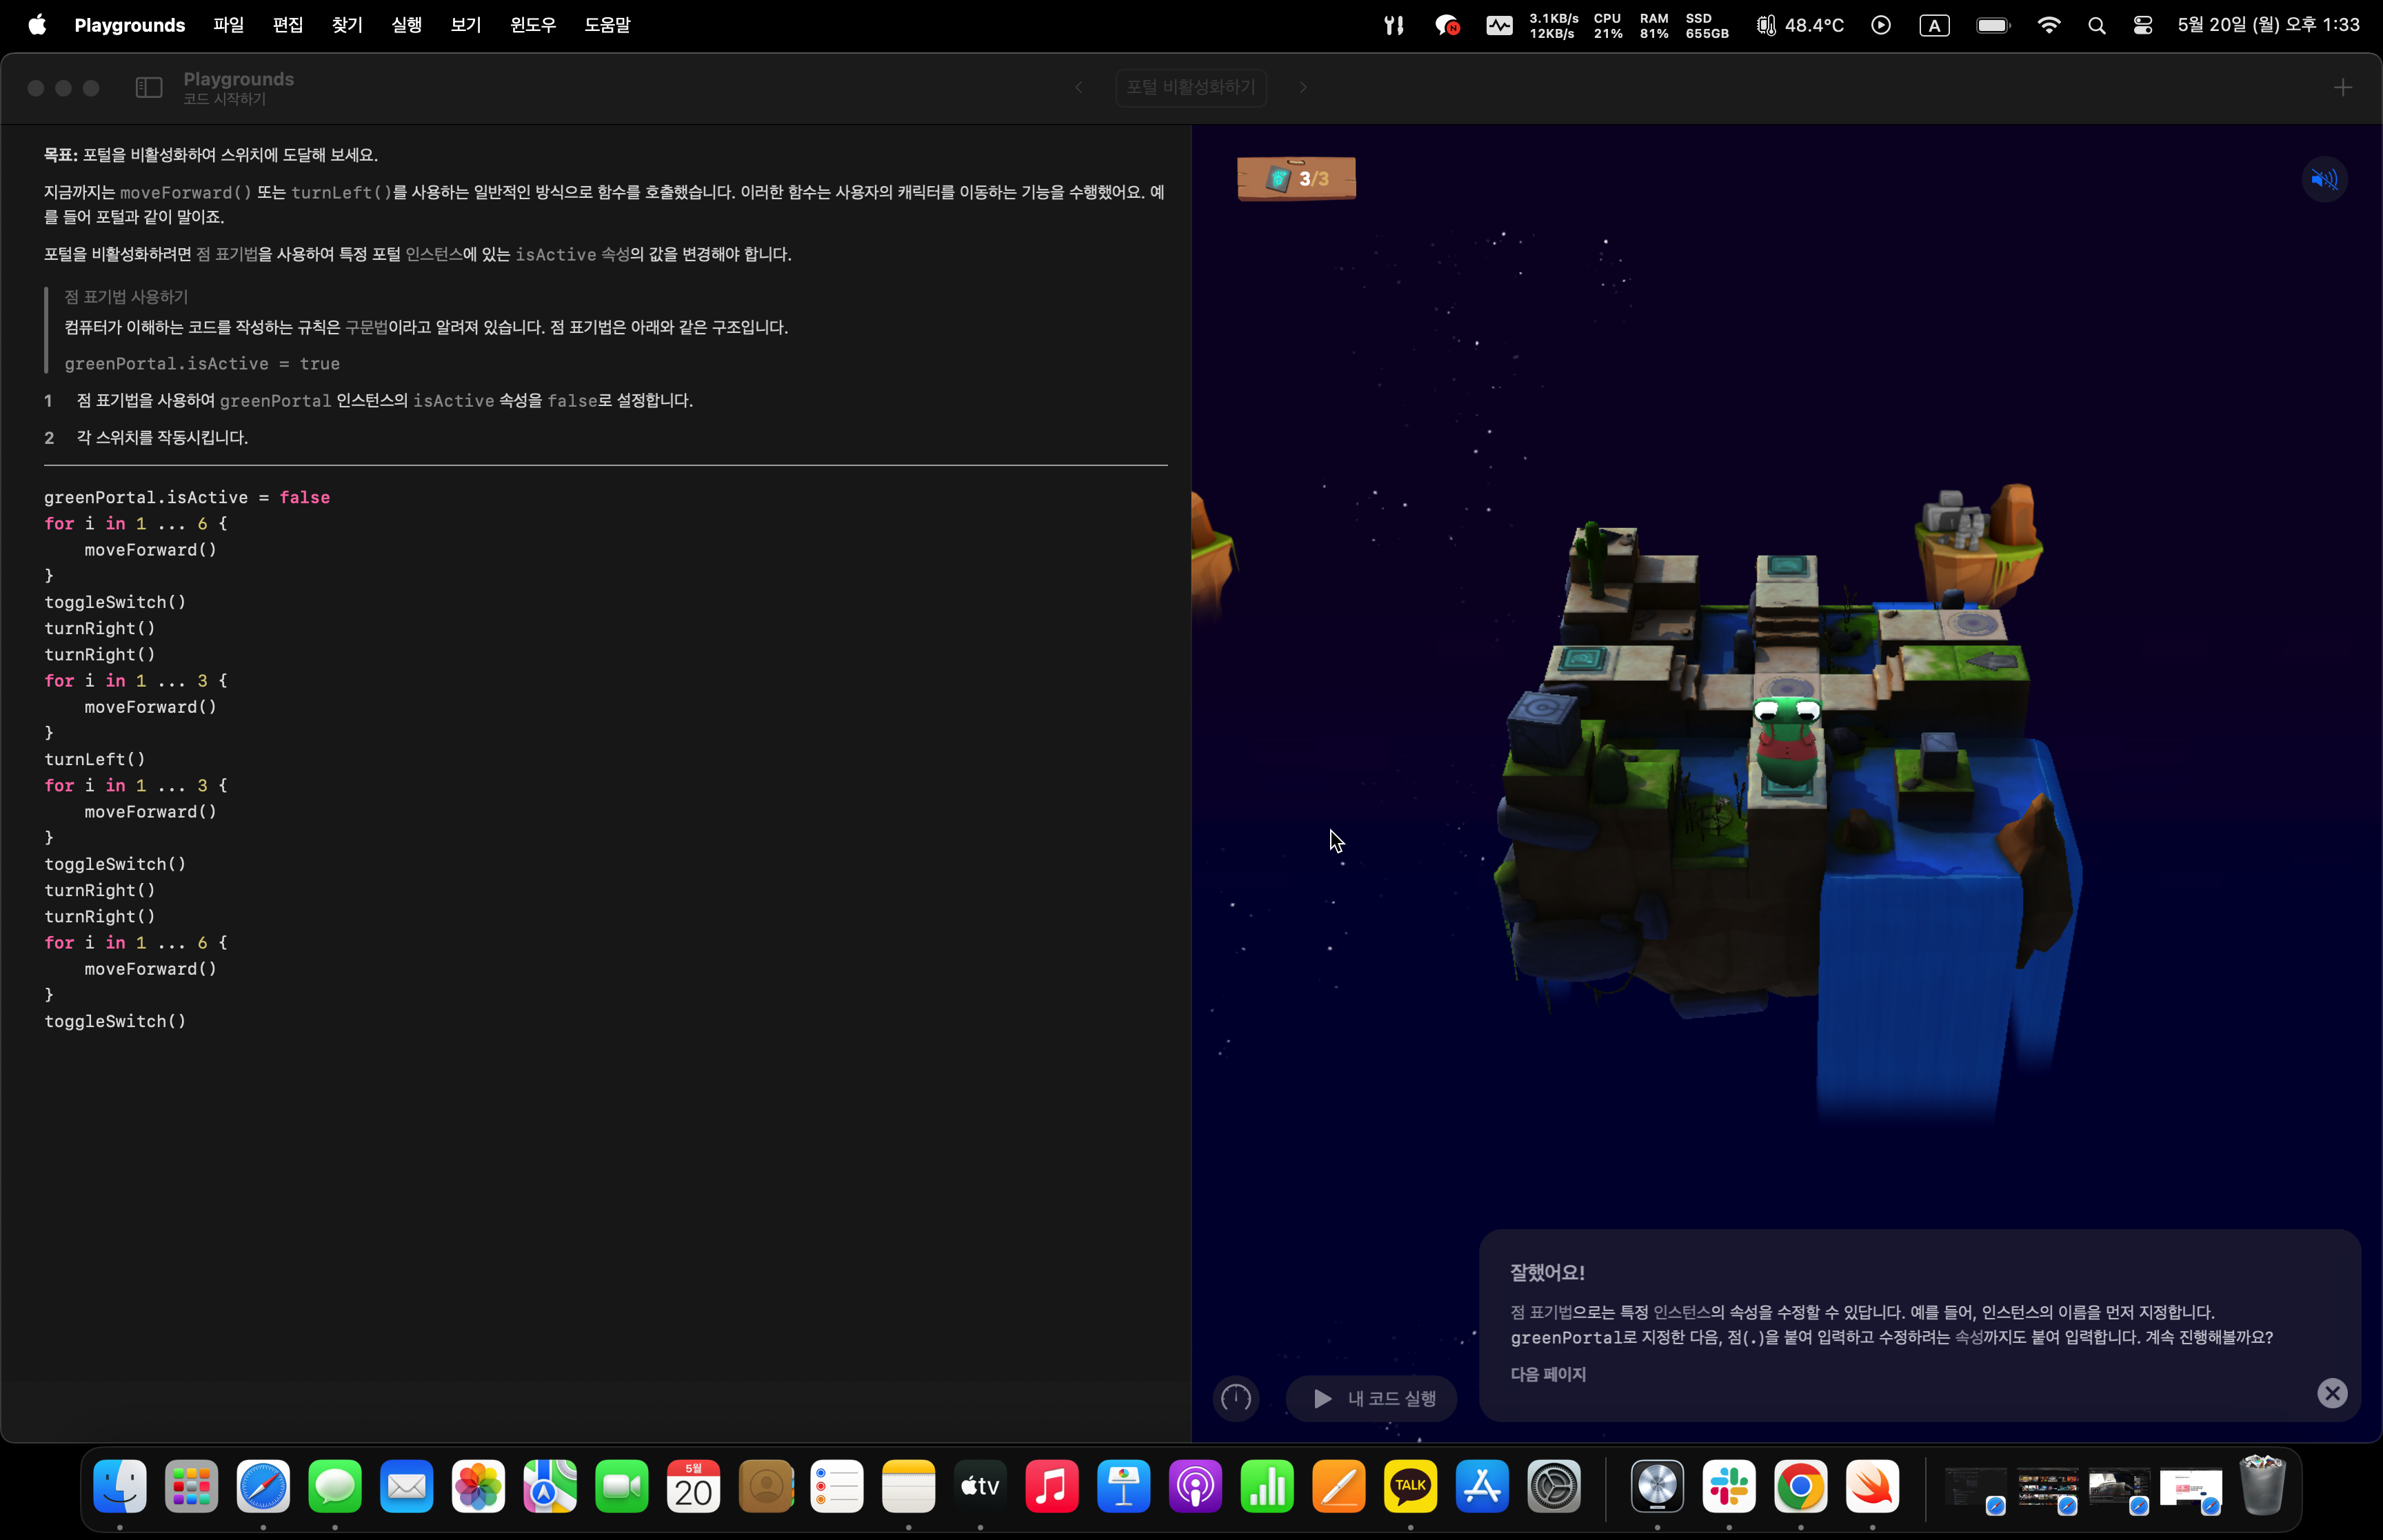The height and width of the screenshot is (1540, 2383).
Task: Open the Apple menu
Action: (x=37, y=25)
